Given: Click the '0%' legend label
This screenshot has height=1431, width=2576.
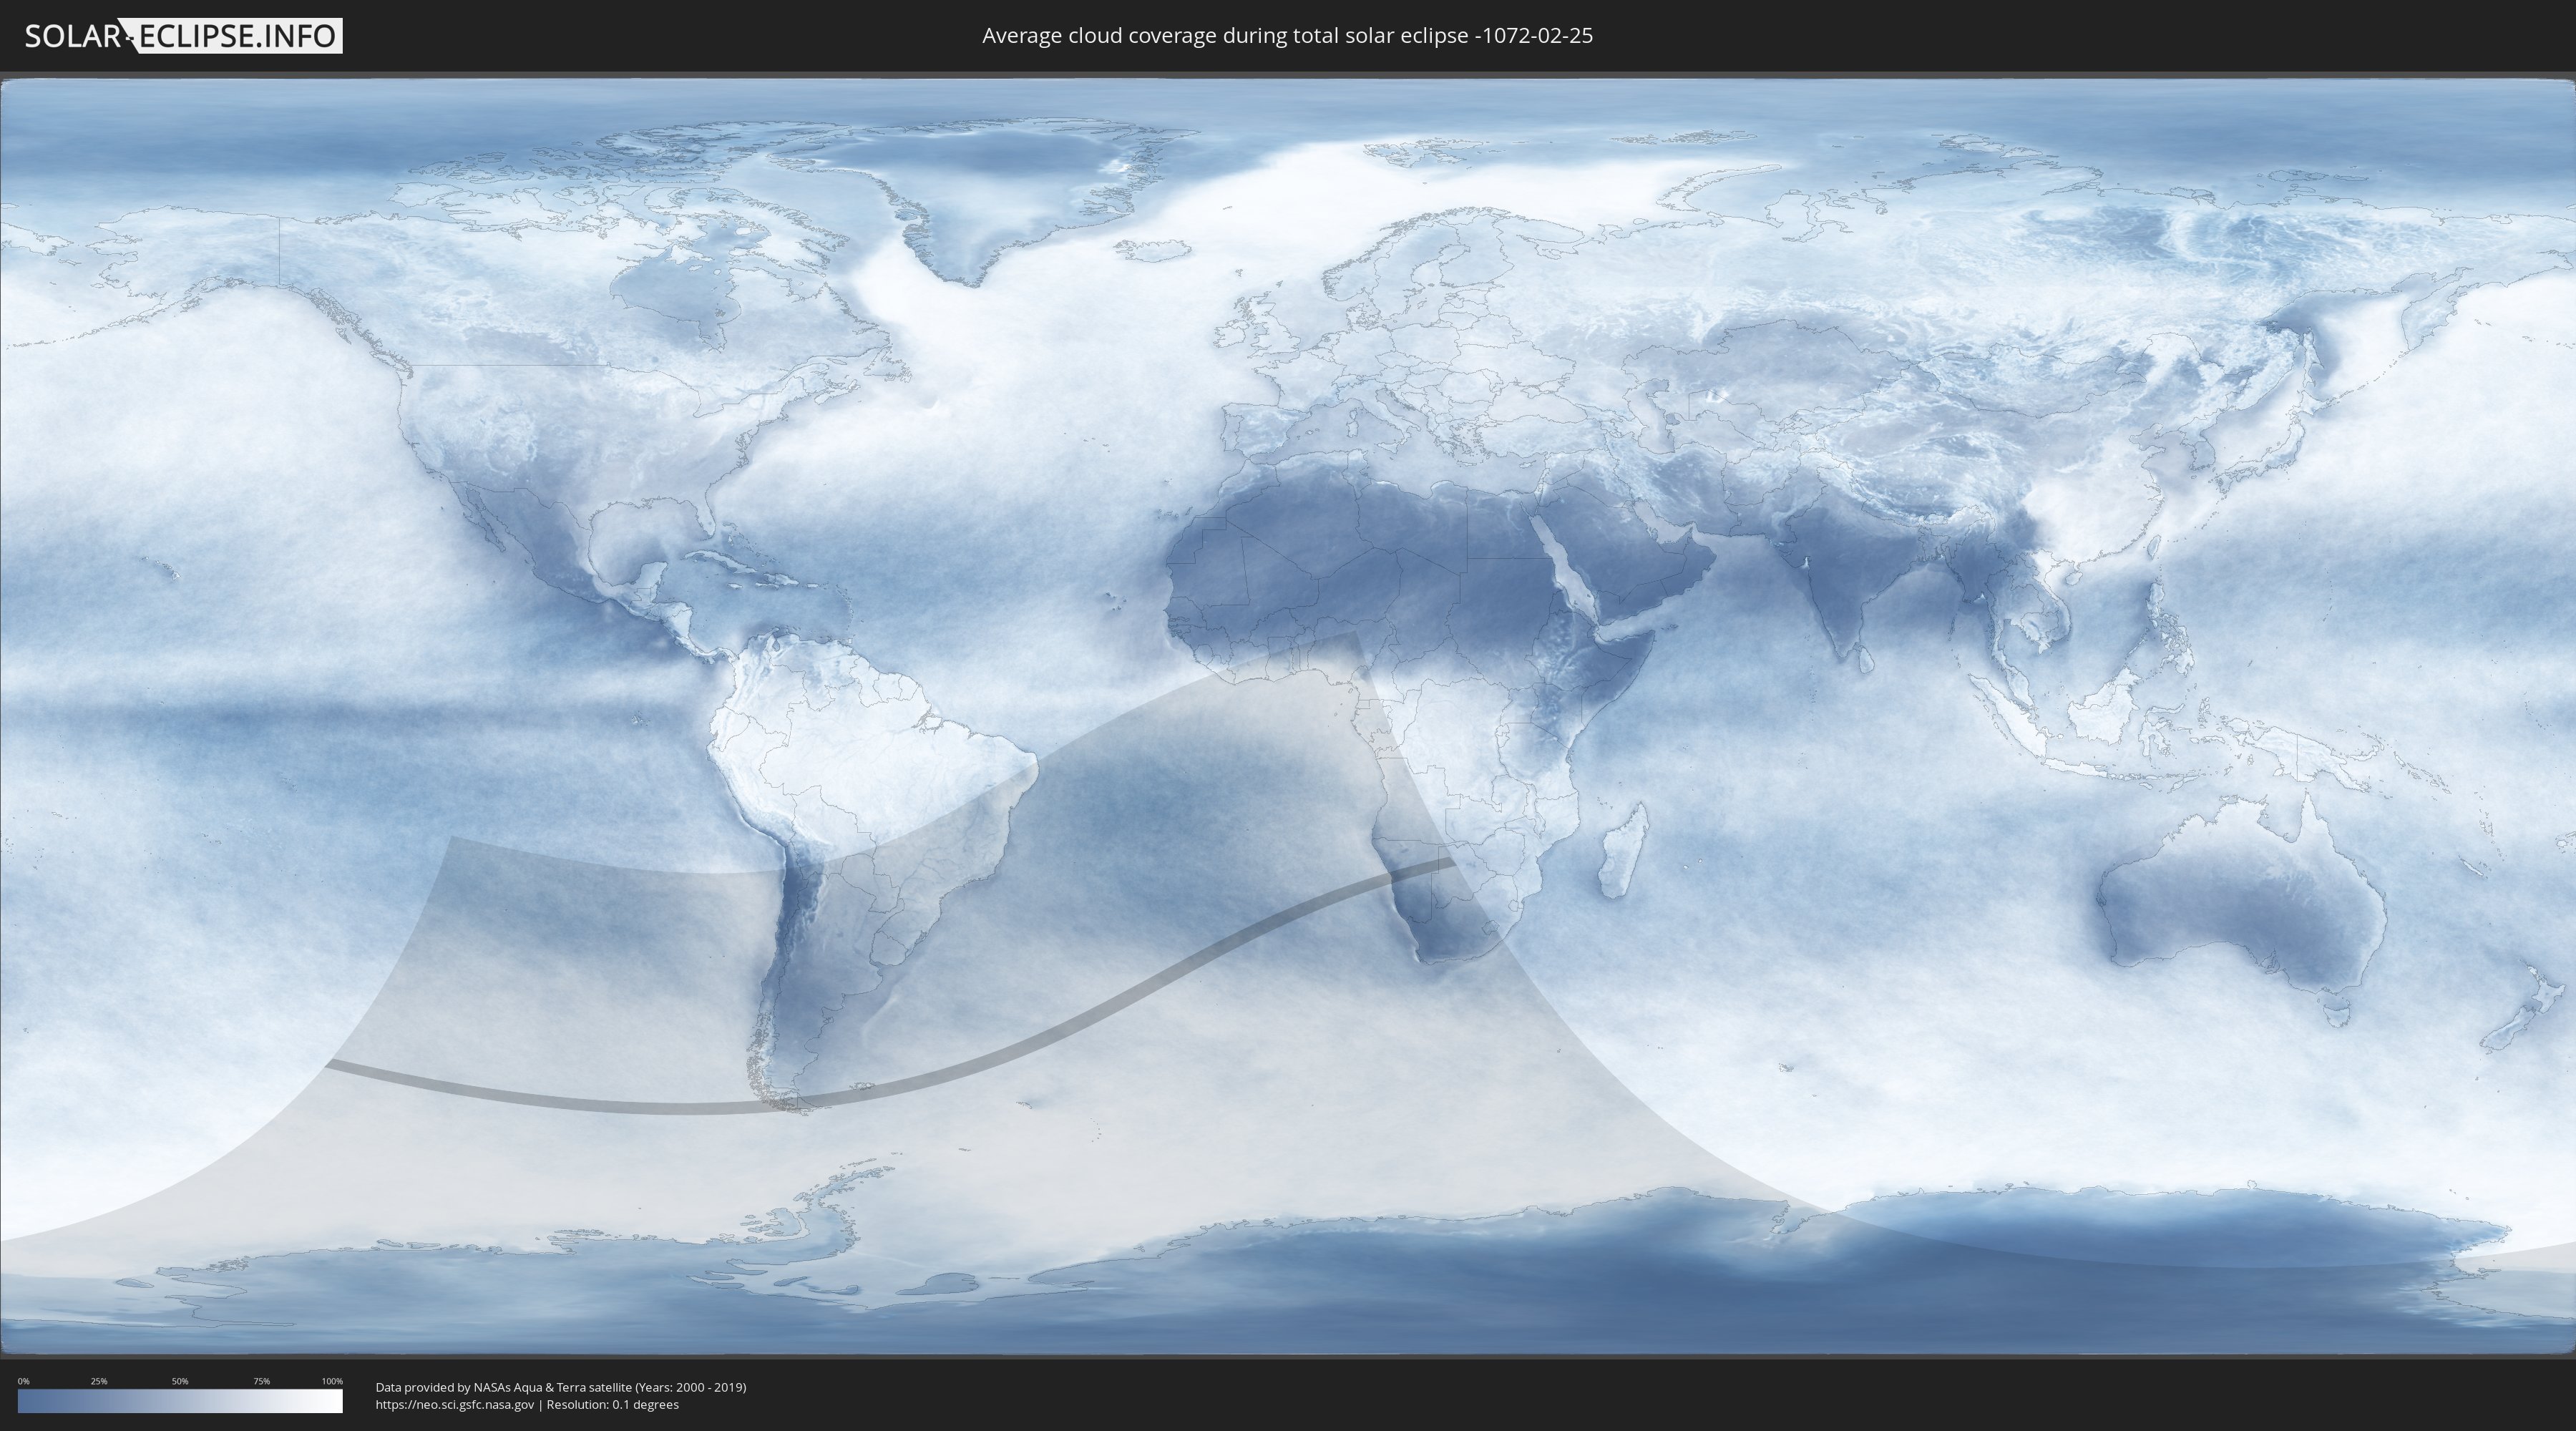Looking at the screenshot, I should pyautogui.click(x=23, y=1381).
